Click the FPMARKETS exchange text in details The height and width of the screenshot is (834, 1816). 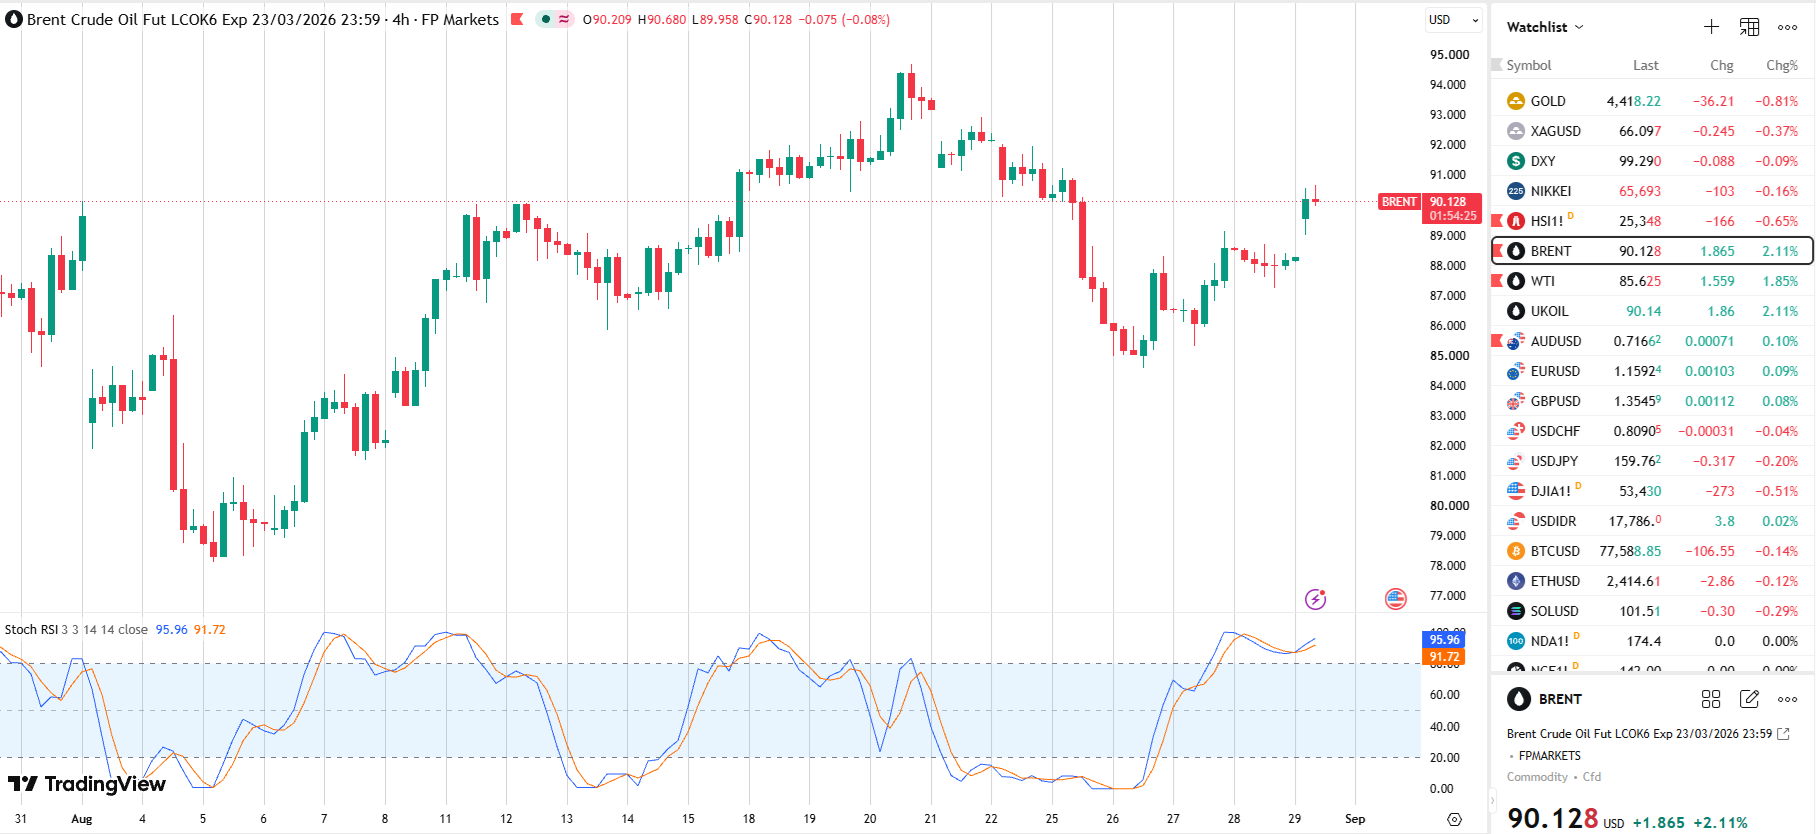(x=1550, y=756)
